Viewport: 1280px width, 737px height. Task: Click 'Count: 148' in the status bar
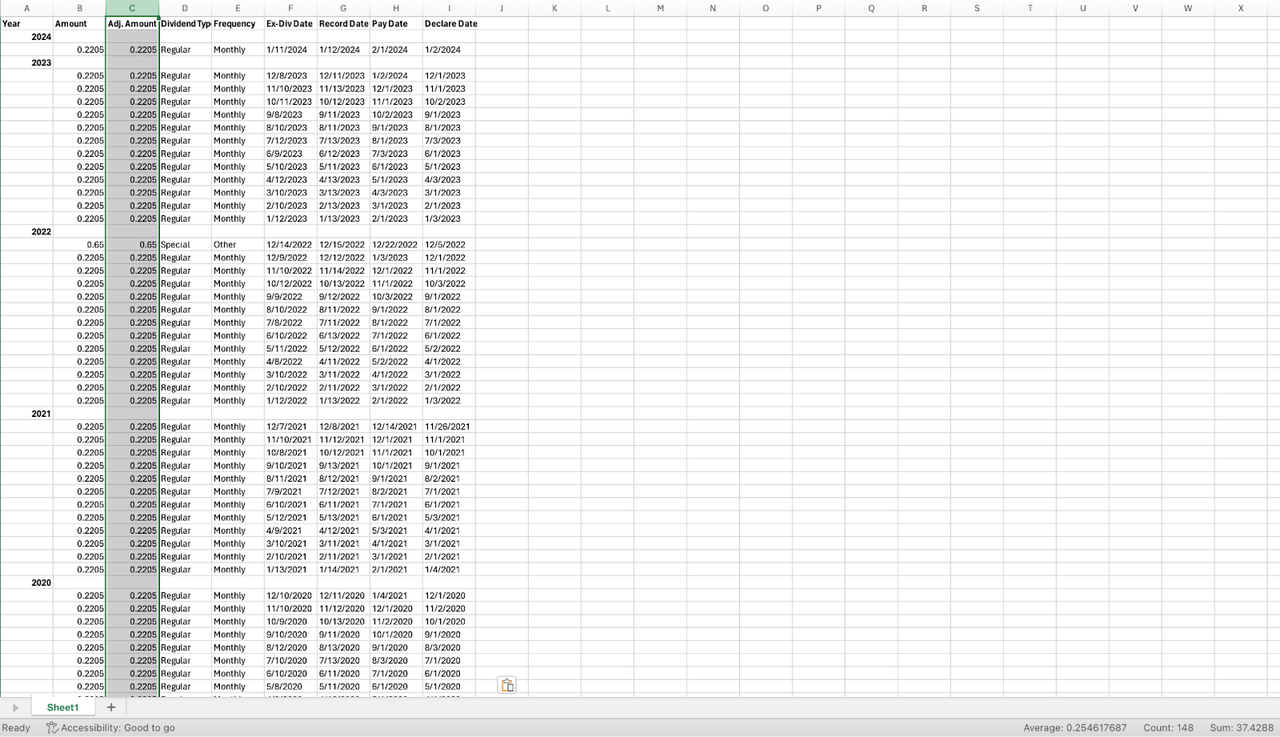point(1168,728)
